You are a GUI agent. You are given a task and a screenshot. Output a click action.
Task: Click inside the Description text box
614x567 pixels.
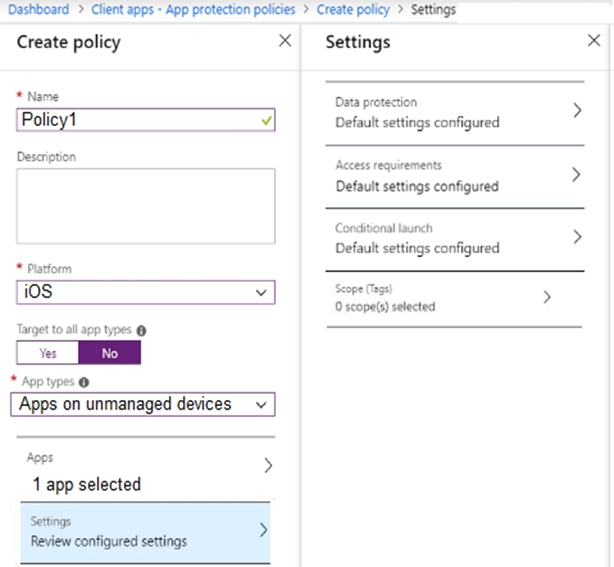coord(146,205)
